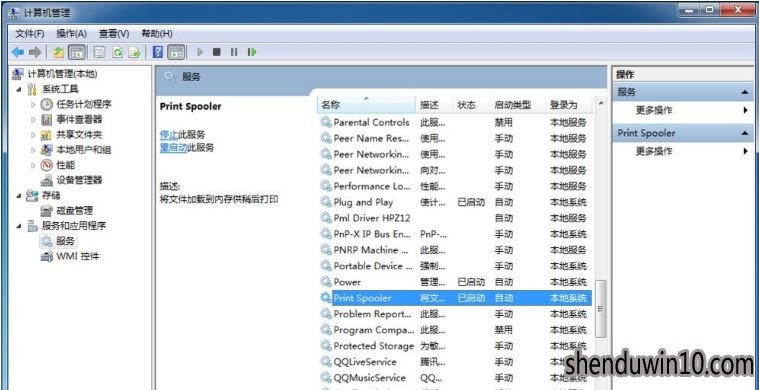Select the PNRP Machine service row

pos(456,250)
